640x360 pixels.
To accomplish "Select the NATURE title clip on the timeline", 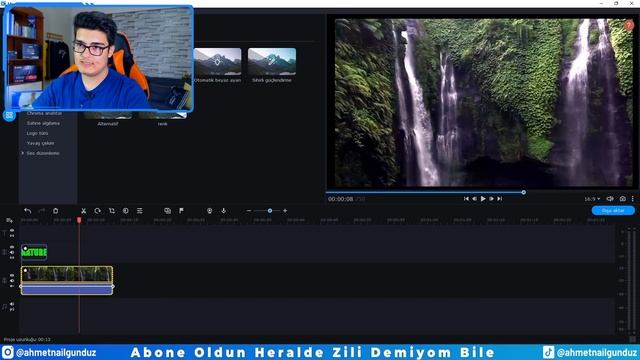I will [x=34, y=252].
